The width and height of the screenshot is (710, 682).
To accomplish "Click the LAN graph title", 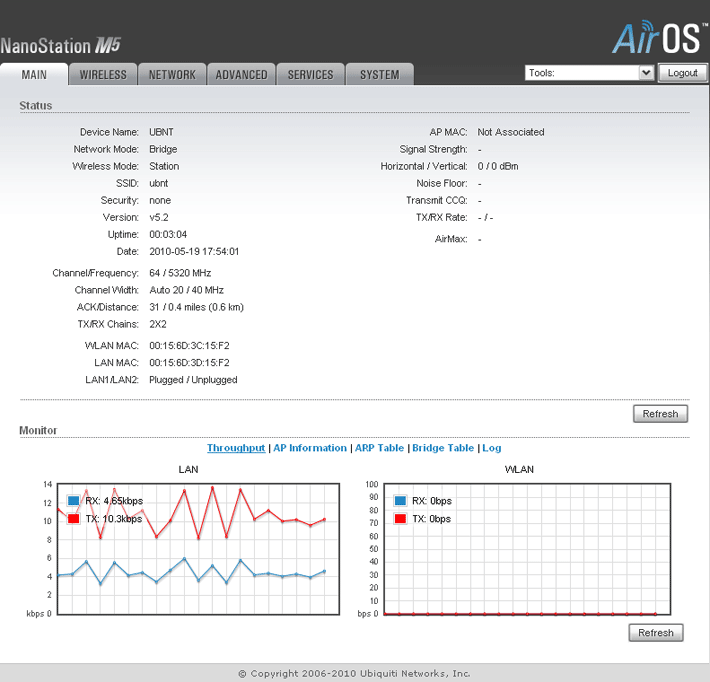I will click(188, 469).
